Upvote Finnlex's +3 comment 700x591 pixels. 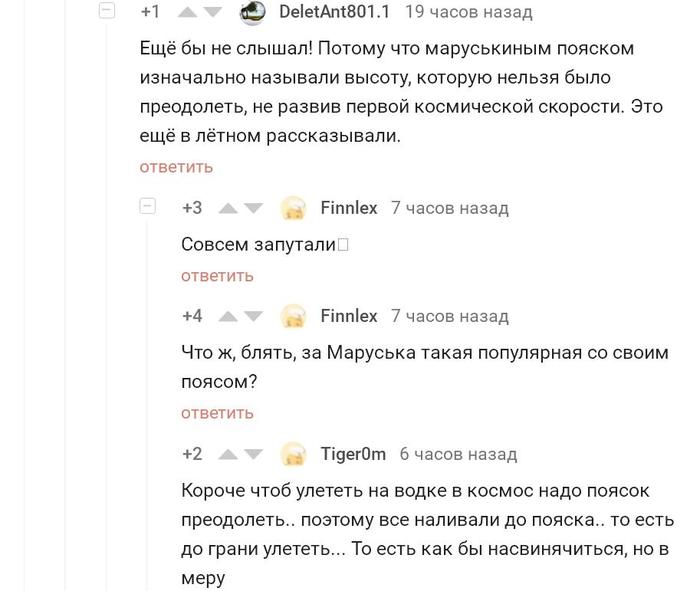point(228,208)
